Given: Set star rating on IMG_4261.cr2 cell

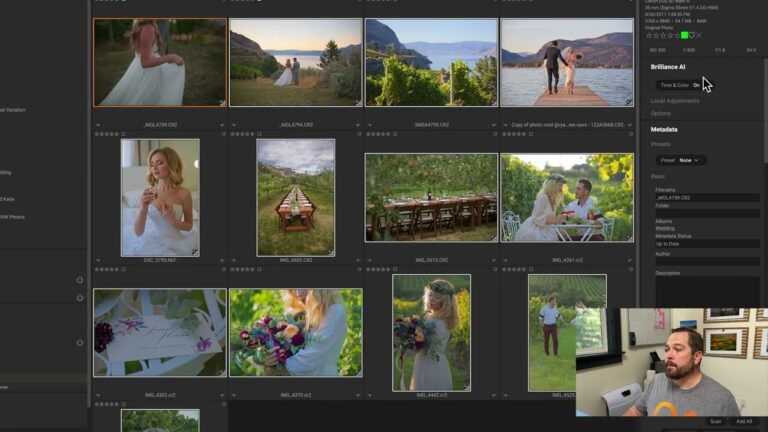Looking at the screenshot, I should point(514,134).
